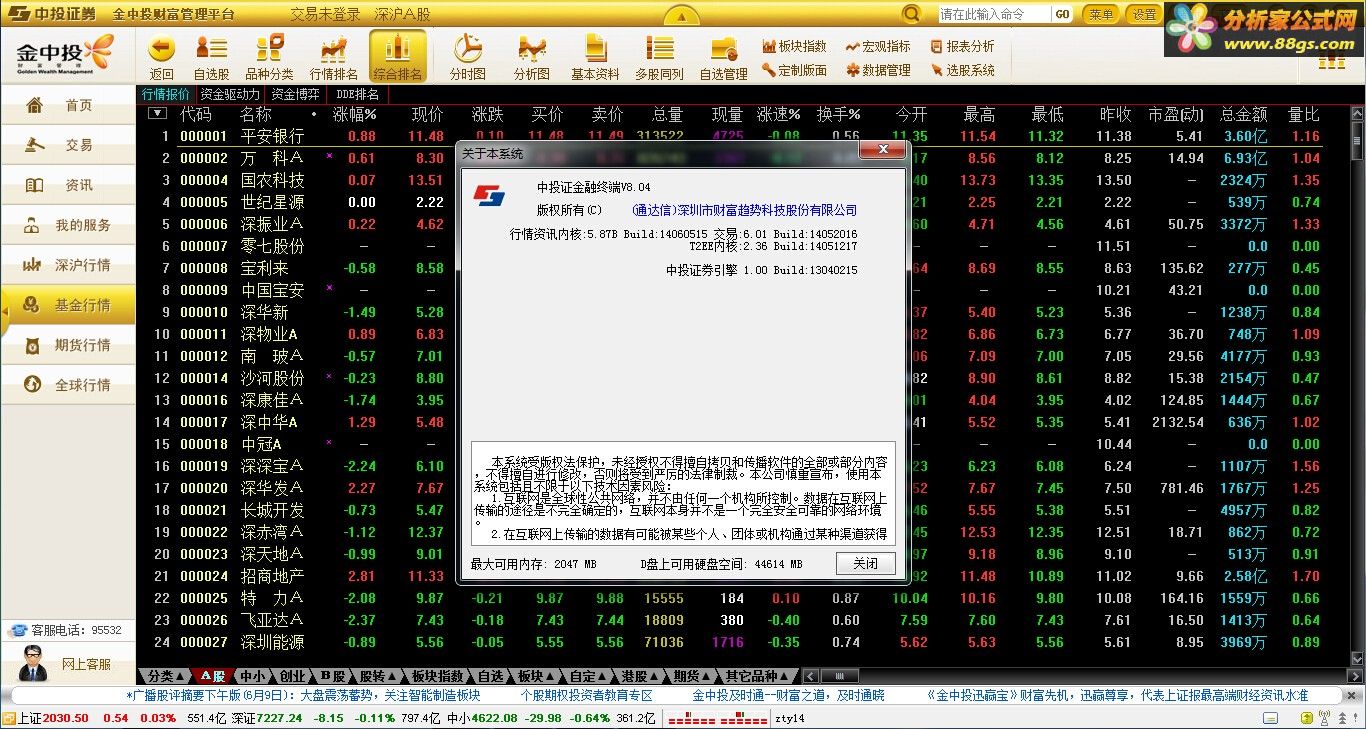The width and height of the screenshot is (1366, 729).
Task: Expand the 期货 bottom tab
Action: click(x=692, y=676)
